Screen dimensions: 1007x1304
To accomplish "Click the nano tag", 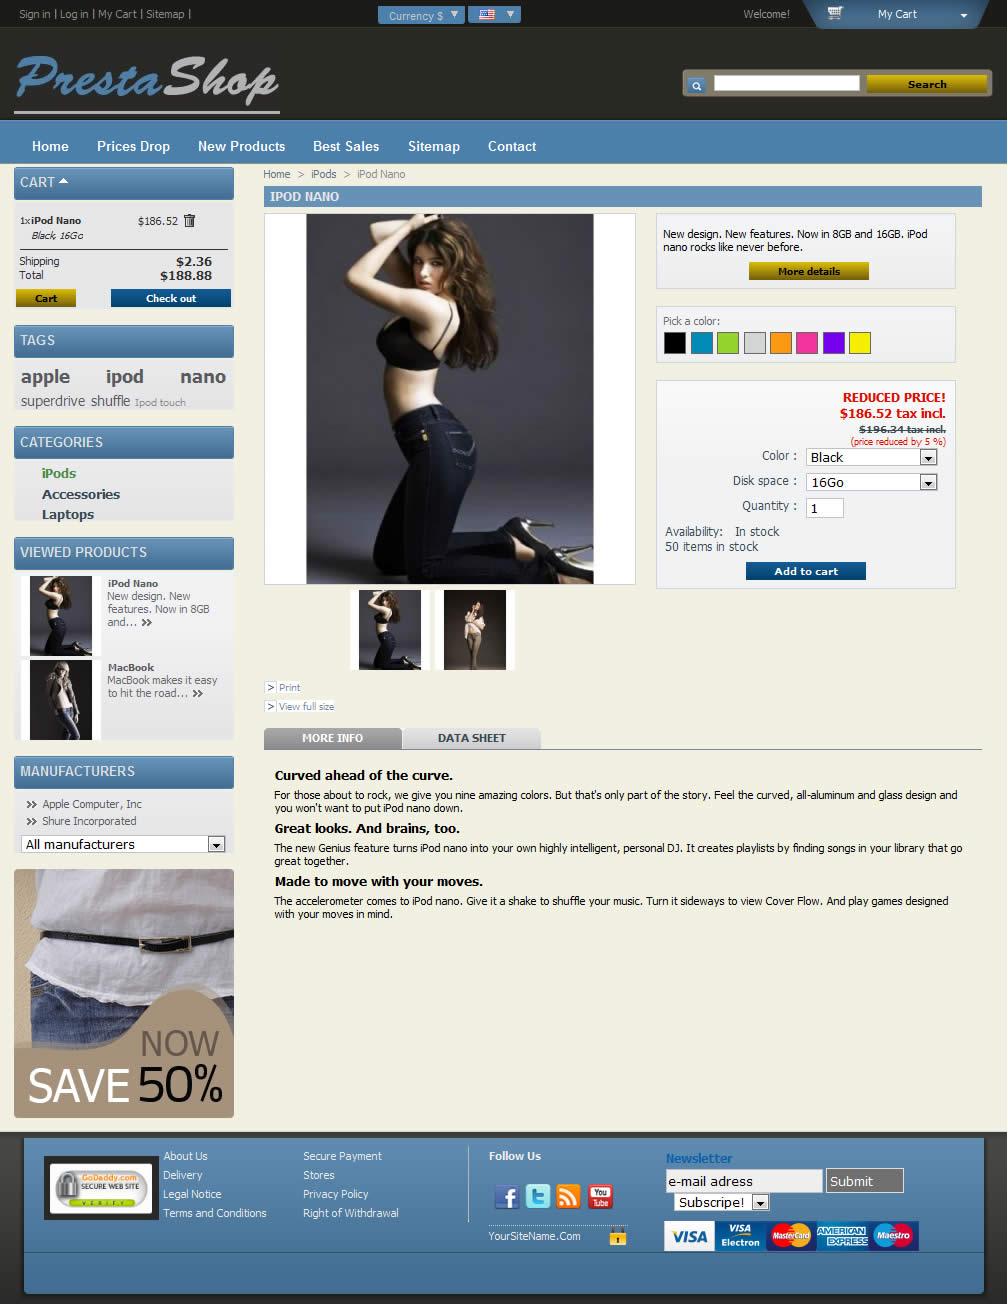I will 203,377.
